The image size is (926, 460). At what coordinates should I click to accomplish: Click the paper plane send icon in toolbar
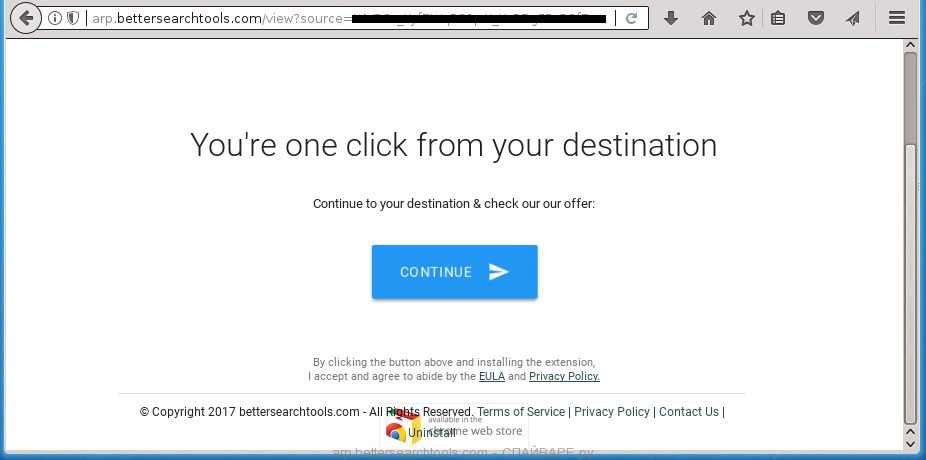(x=852, y=18)
